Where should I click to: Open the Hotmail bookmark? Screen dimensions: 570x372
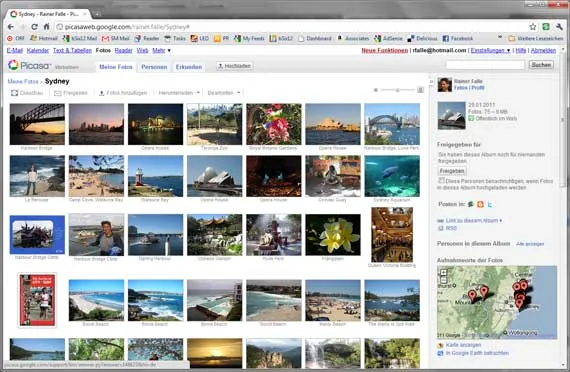point(44,38)
